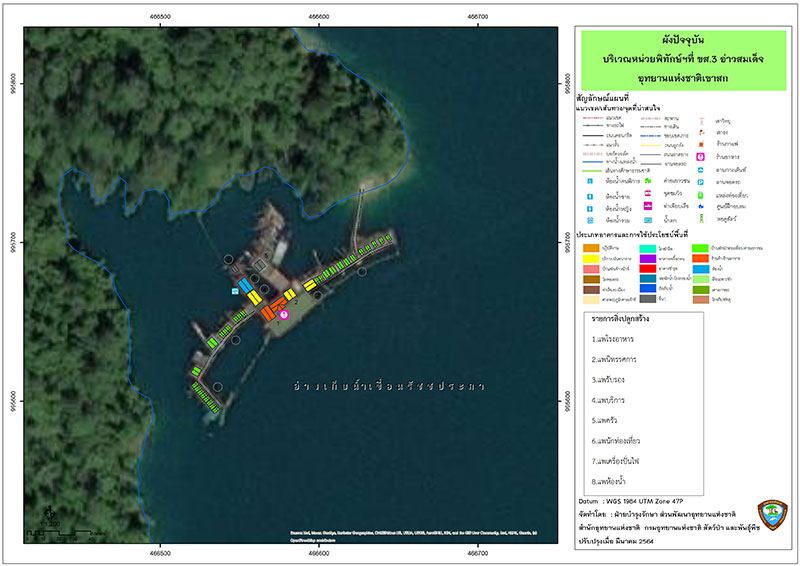The width and height of the screenshot is (800, 566).
Task: Click the top 466600 easting grid label
Action: point(318,17)
